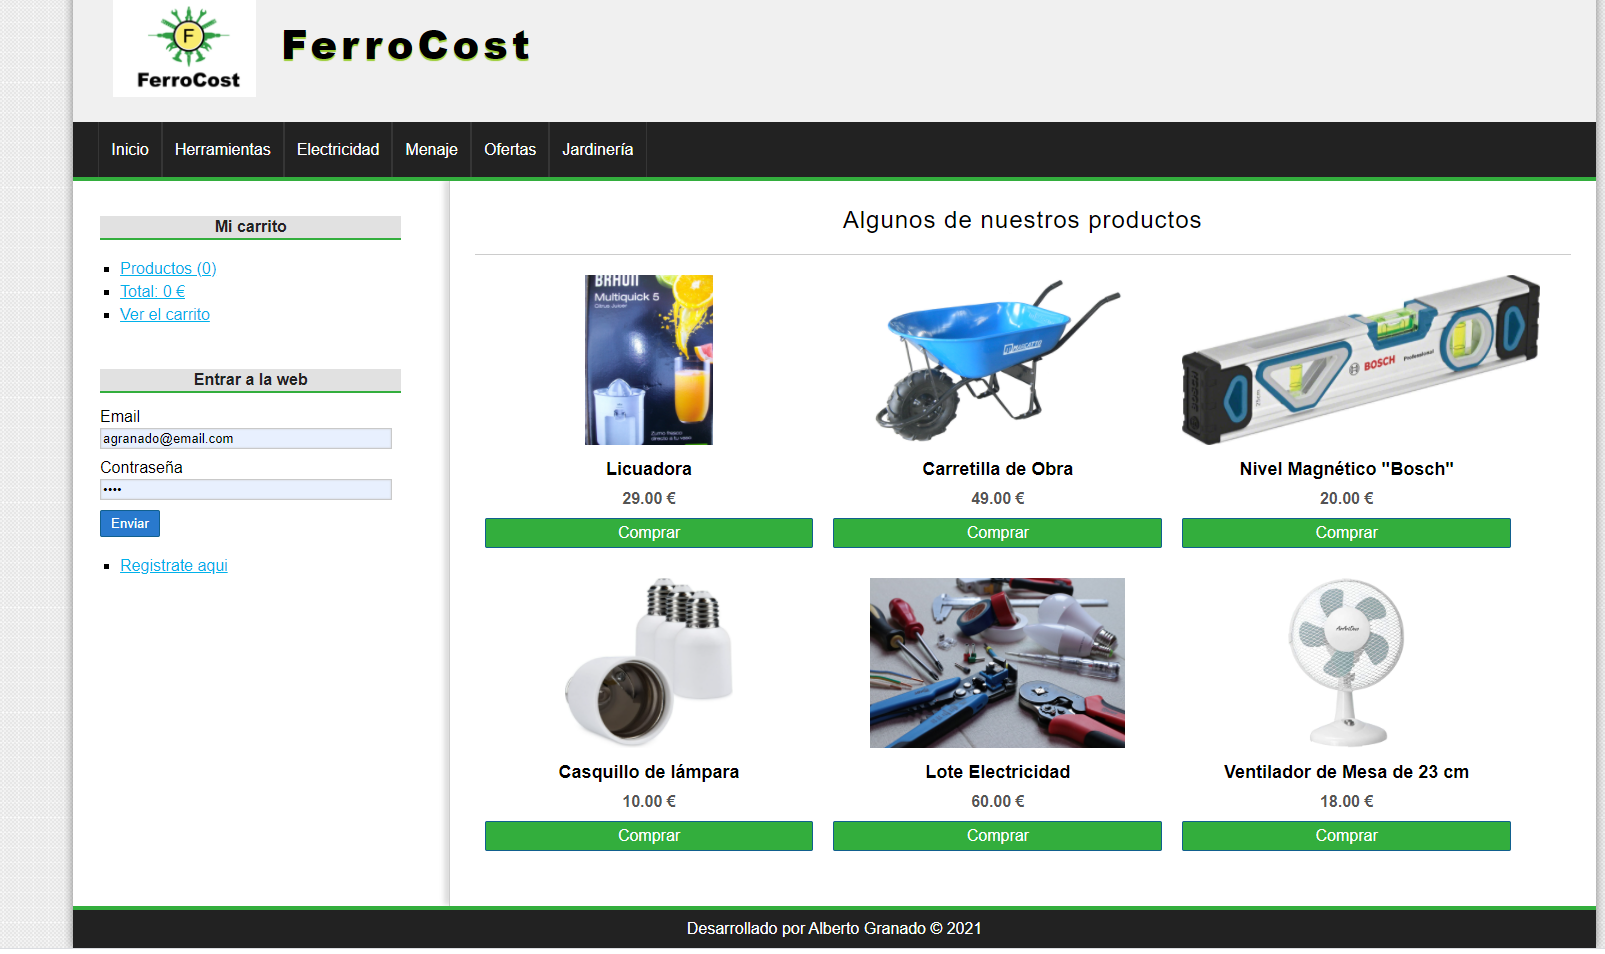Switch to the Jardinería category

[x=597, y=149]
